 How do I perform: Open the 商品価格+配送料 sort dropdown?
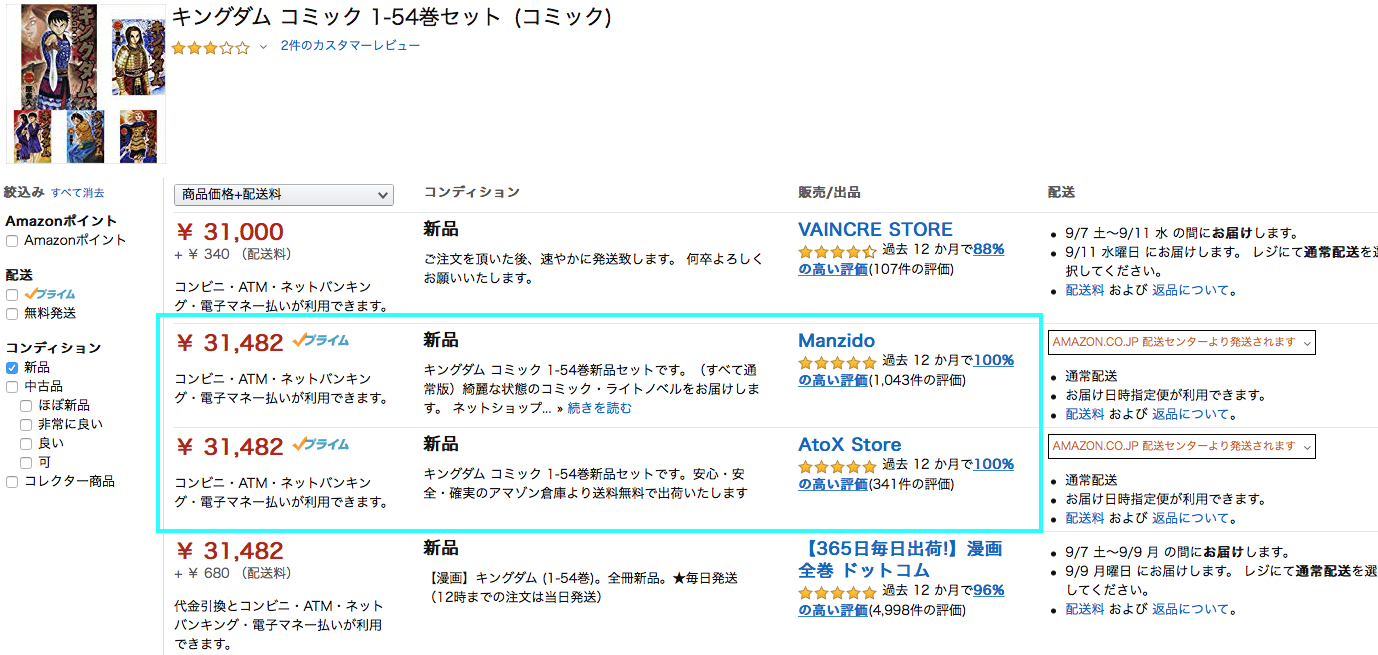284,195
